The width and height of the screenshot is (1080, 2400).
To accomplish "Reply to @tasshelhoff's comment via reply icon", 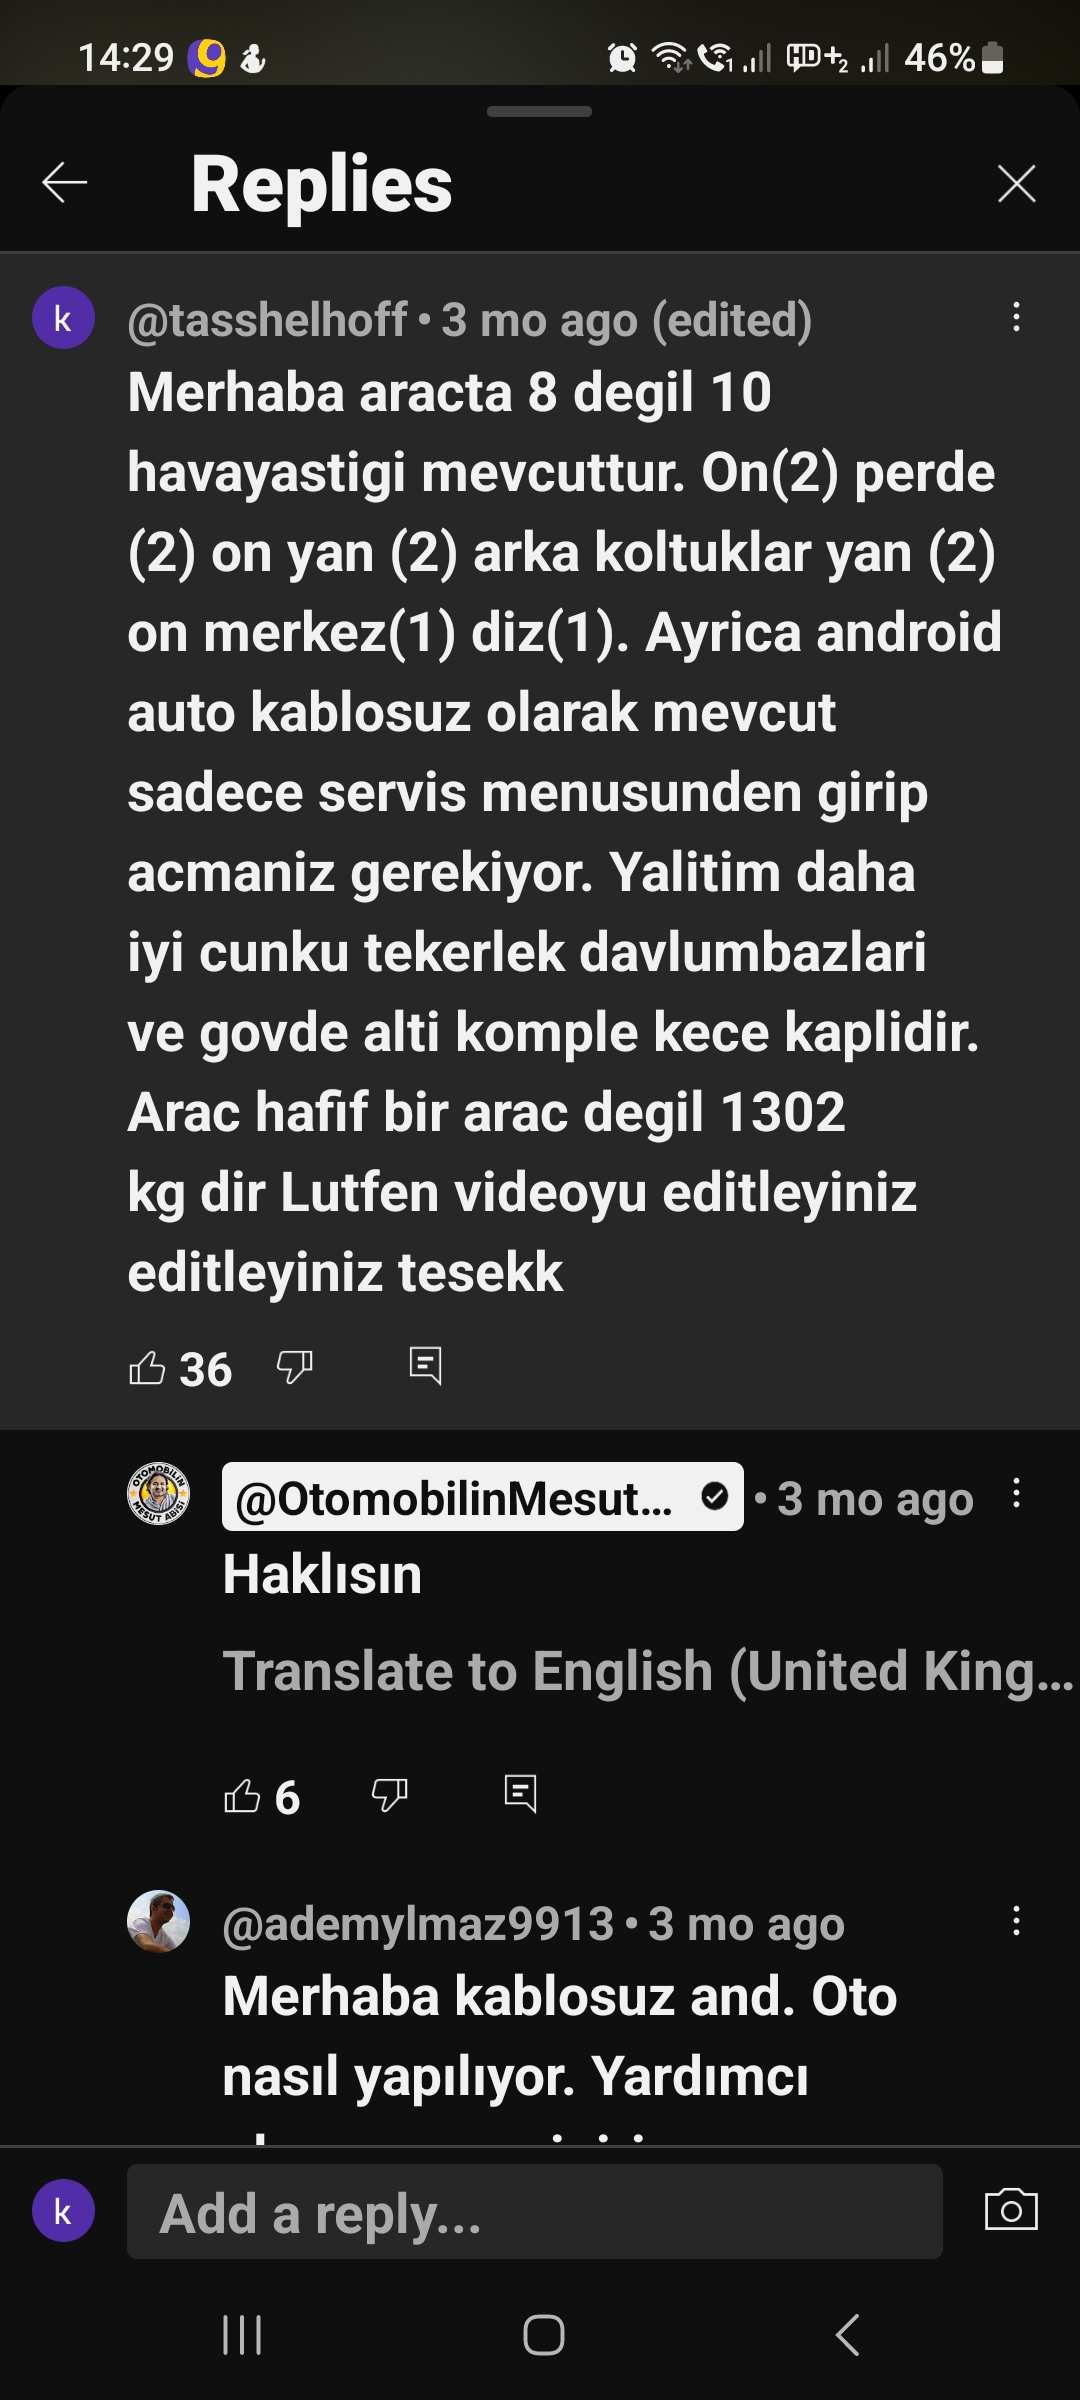I will pos(425,1365).
